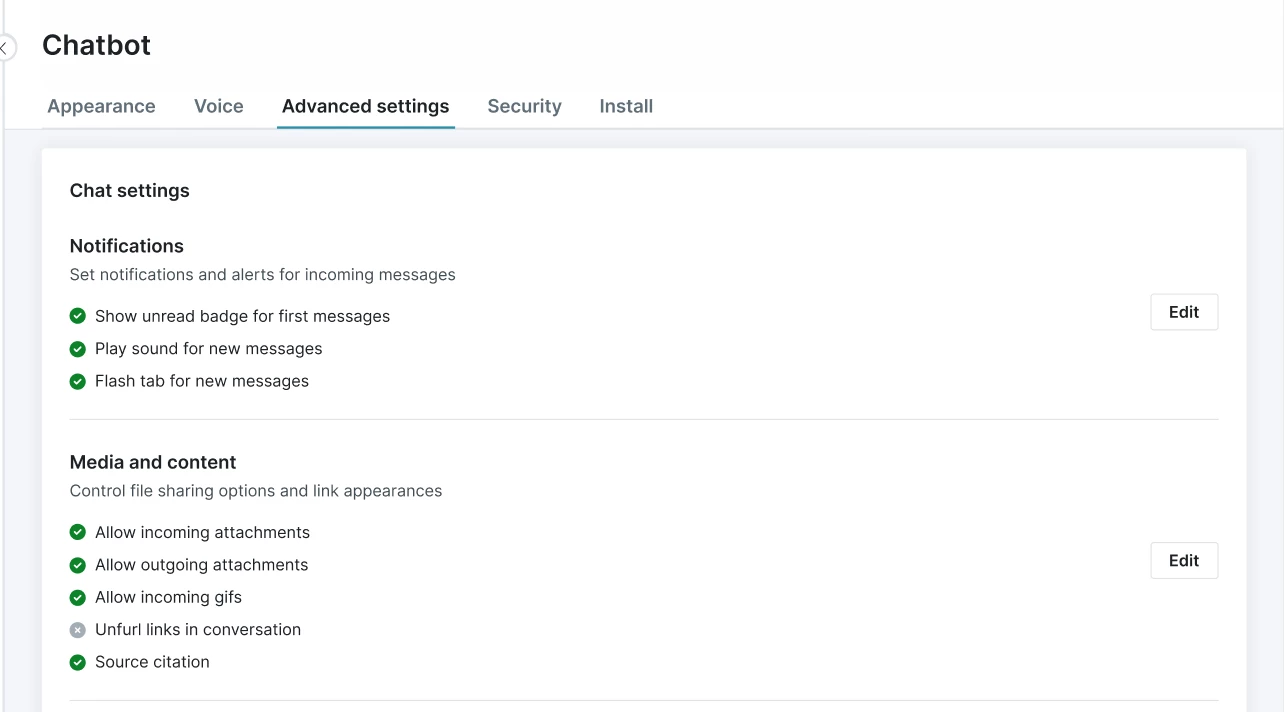Go to the Security tab
1284x712 pixels.
click(524, 106)
